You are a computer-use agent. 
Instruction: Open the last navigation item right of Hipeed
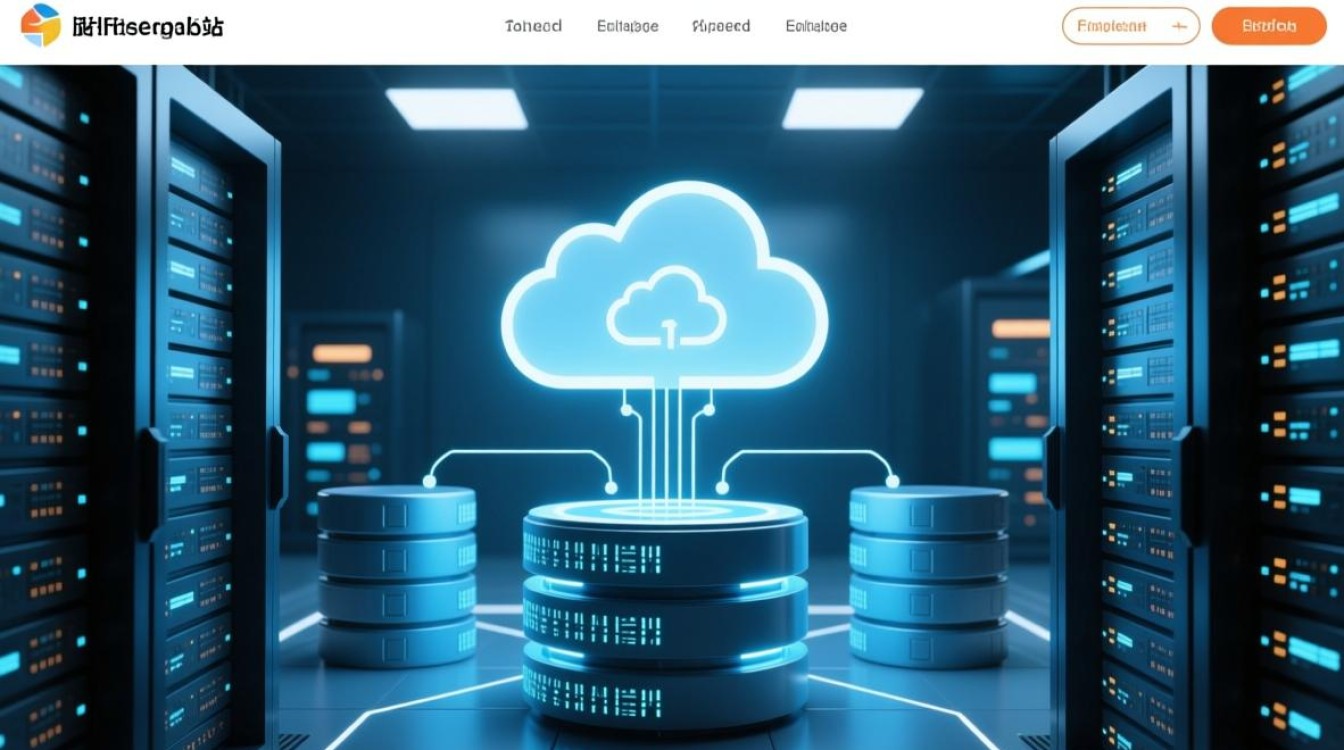(816, 27)
